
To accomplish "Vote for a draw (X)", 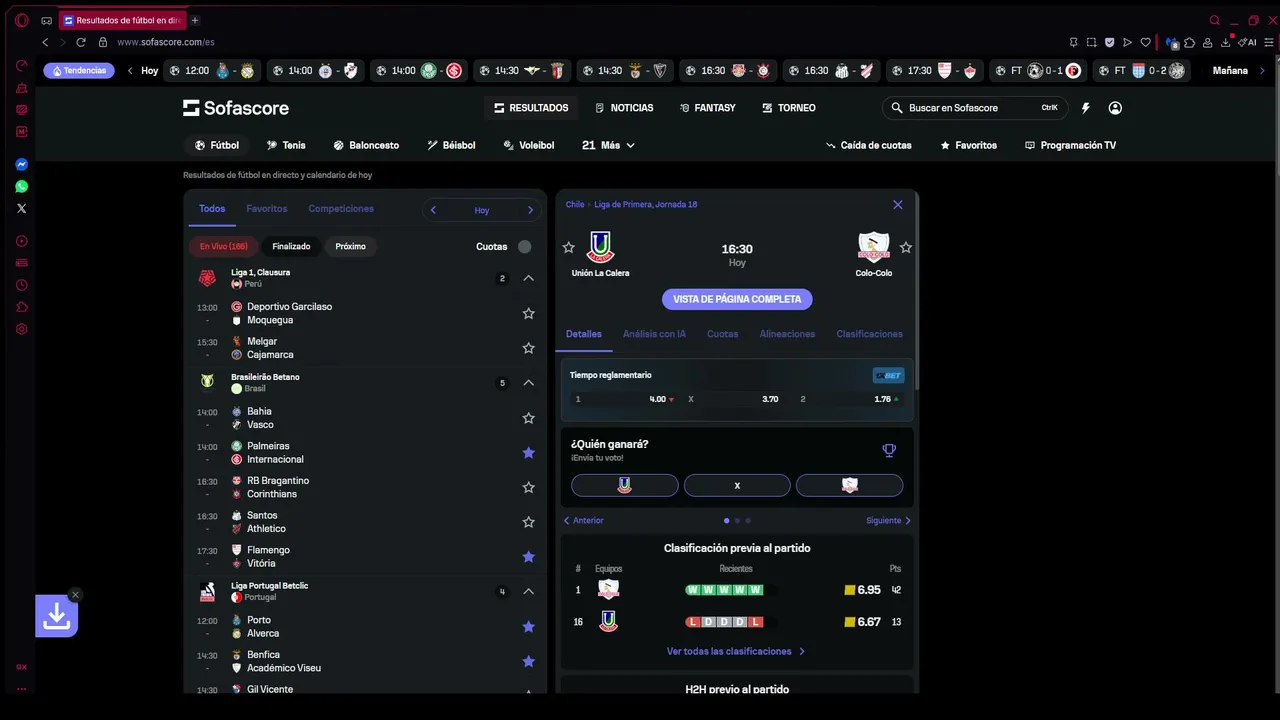I will pos(737,485).
